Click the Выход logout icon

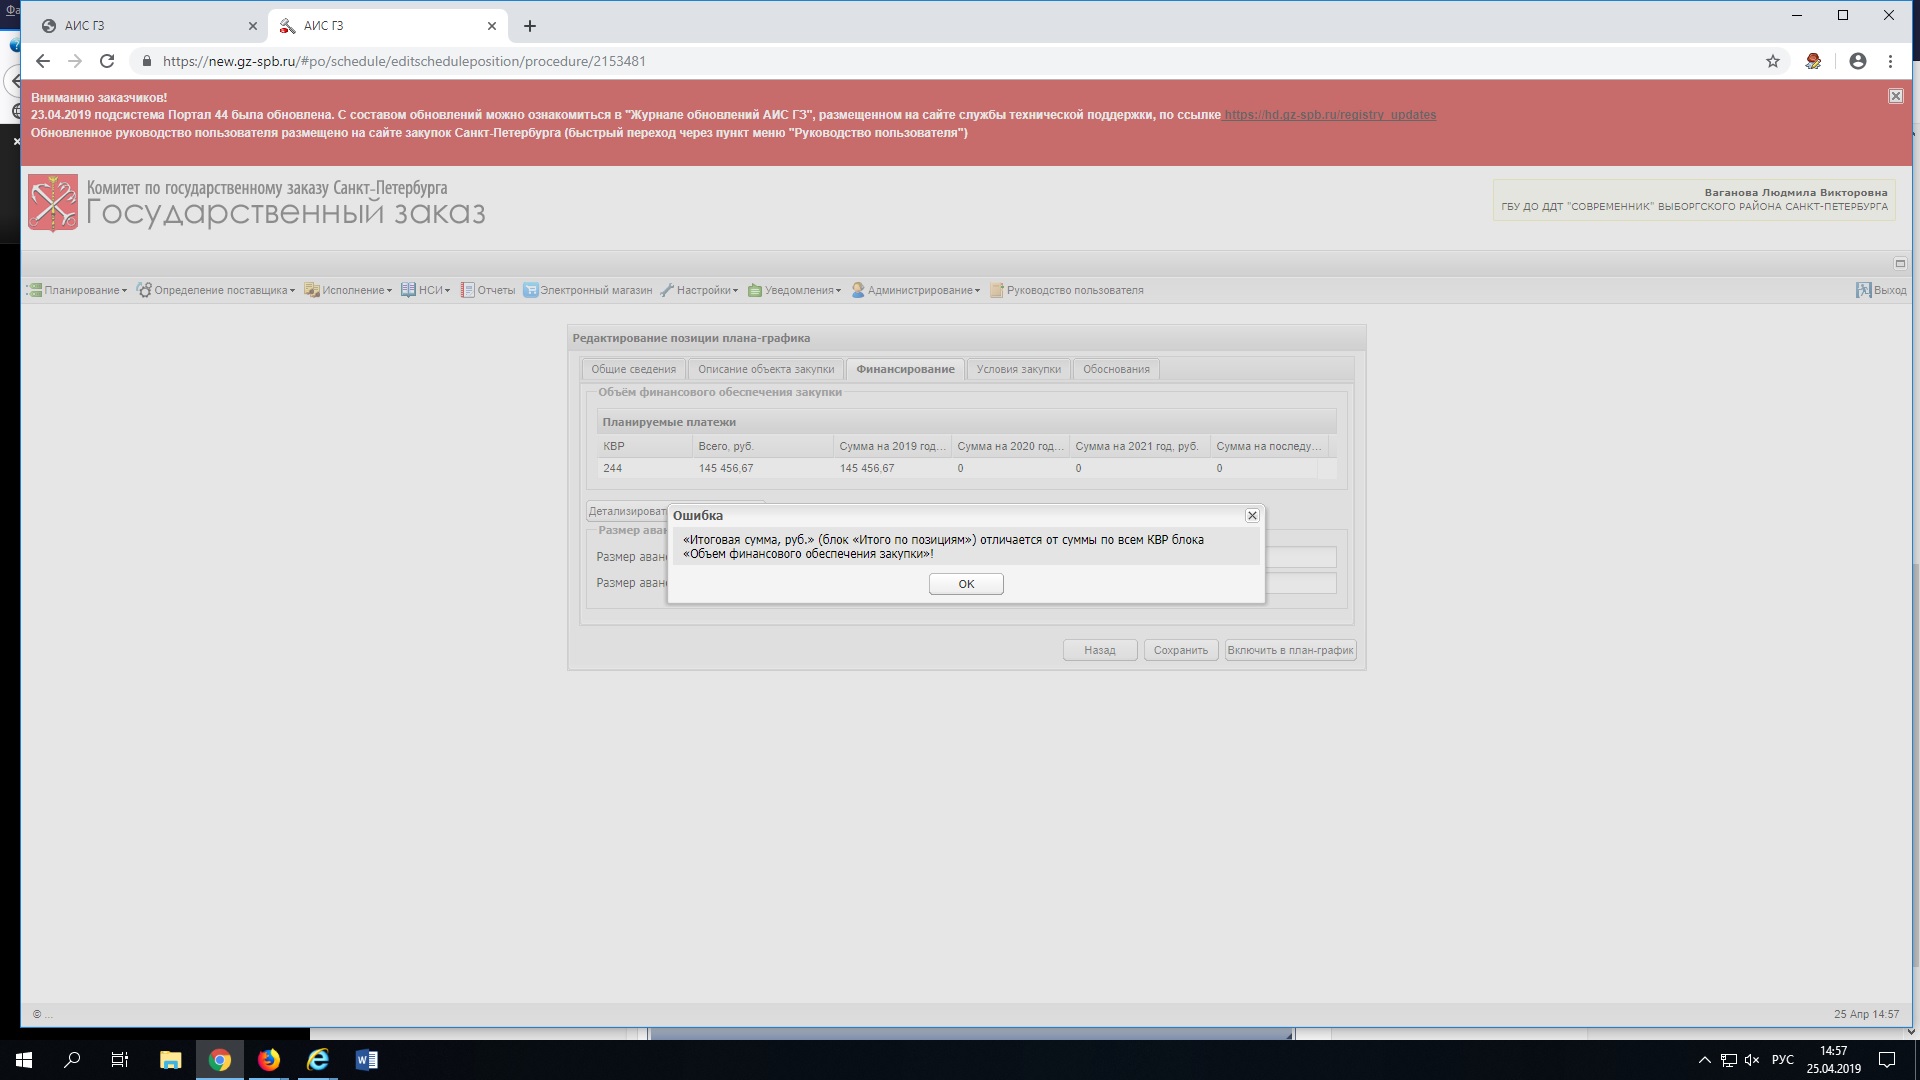1864,290
